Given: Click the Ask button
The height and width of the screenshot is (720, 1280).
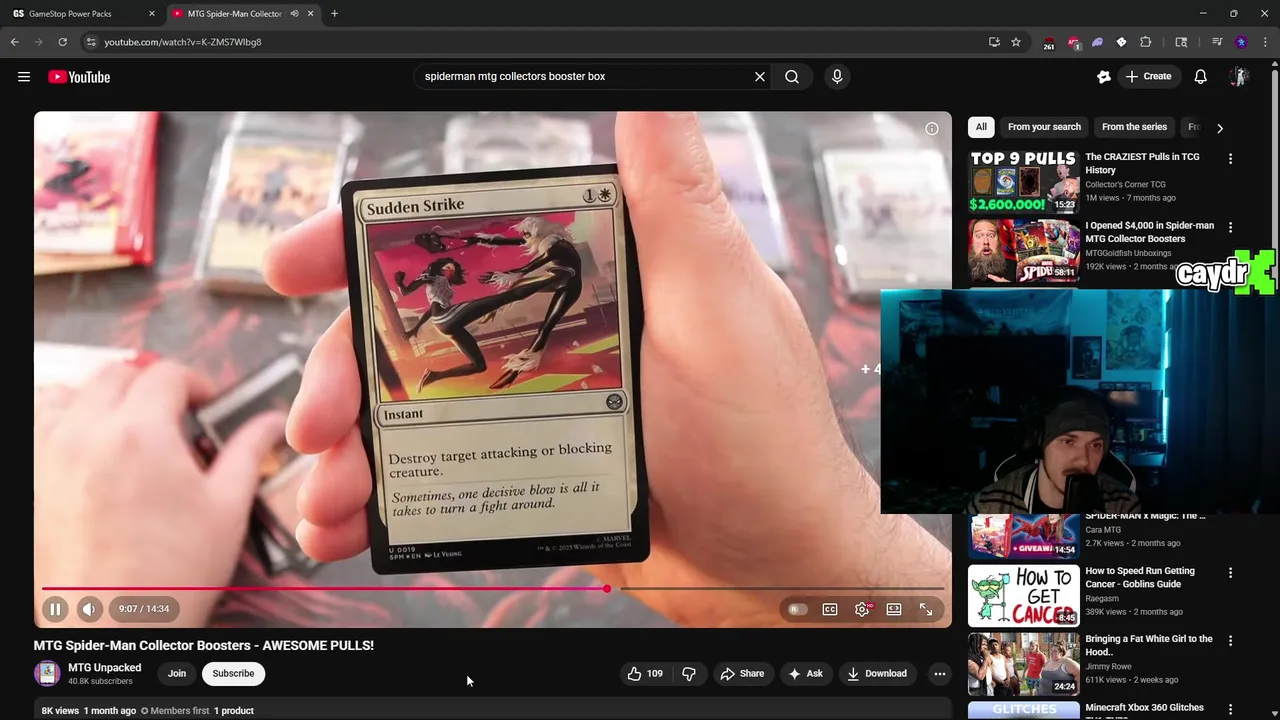Looking at the screenshot, I should click(805, 674).
